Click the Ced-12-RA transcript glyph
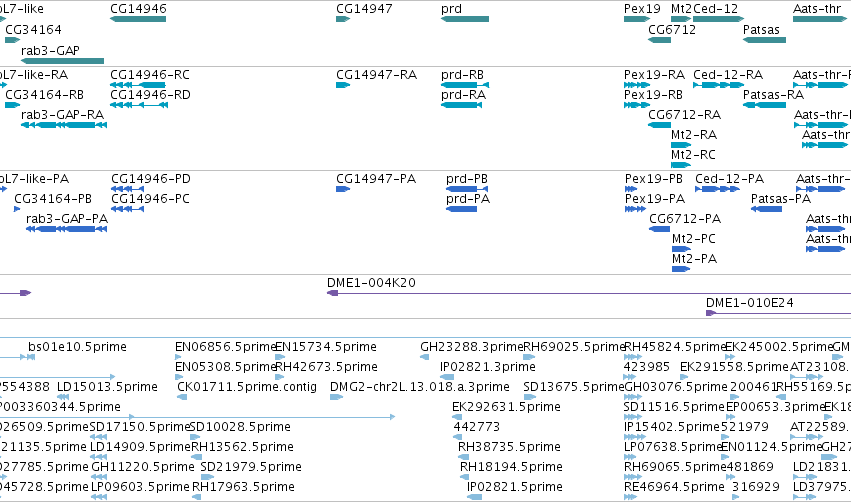The image size is (851, 502). 718,85
